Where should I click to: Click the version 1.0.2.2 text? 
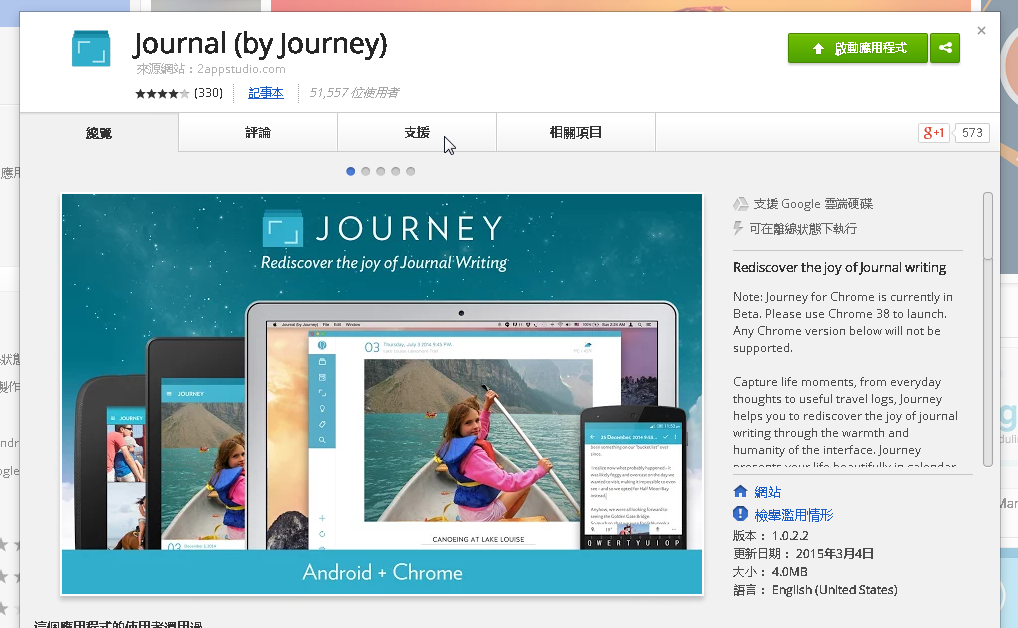click(x=771, y=536)
